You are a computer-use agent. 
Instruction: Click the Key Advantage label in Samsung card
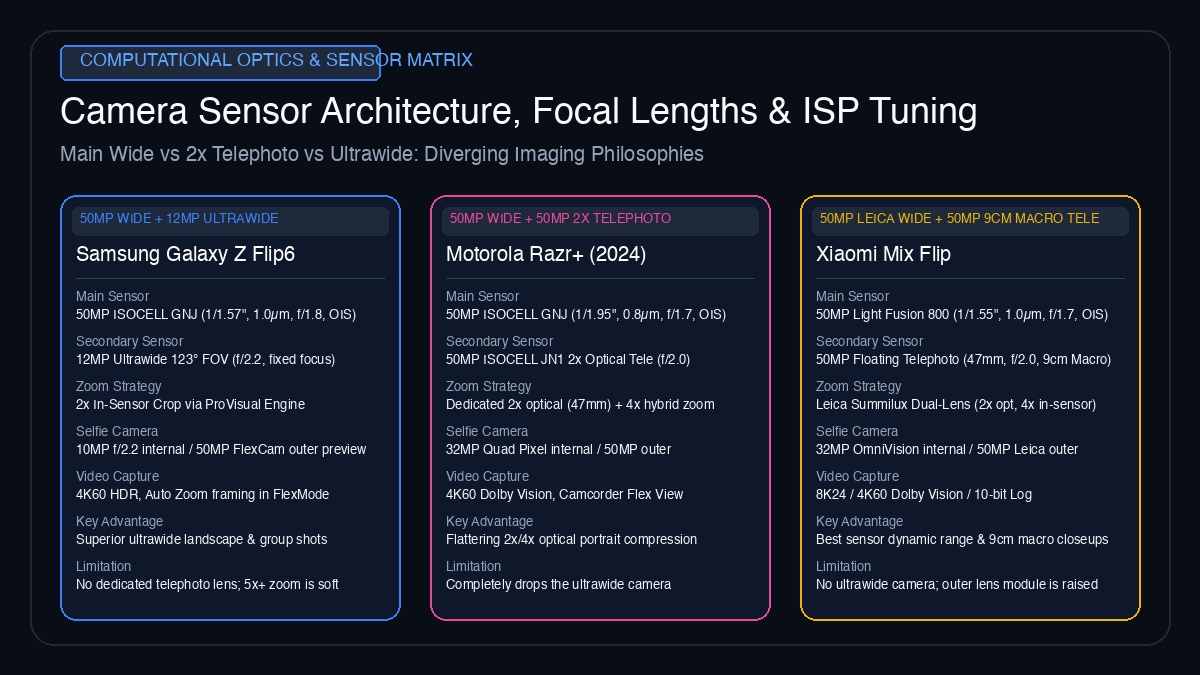pos(120,521)
